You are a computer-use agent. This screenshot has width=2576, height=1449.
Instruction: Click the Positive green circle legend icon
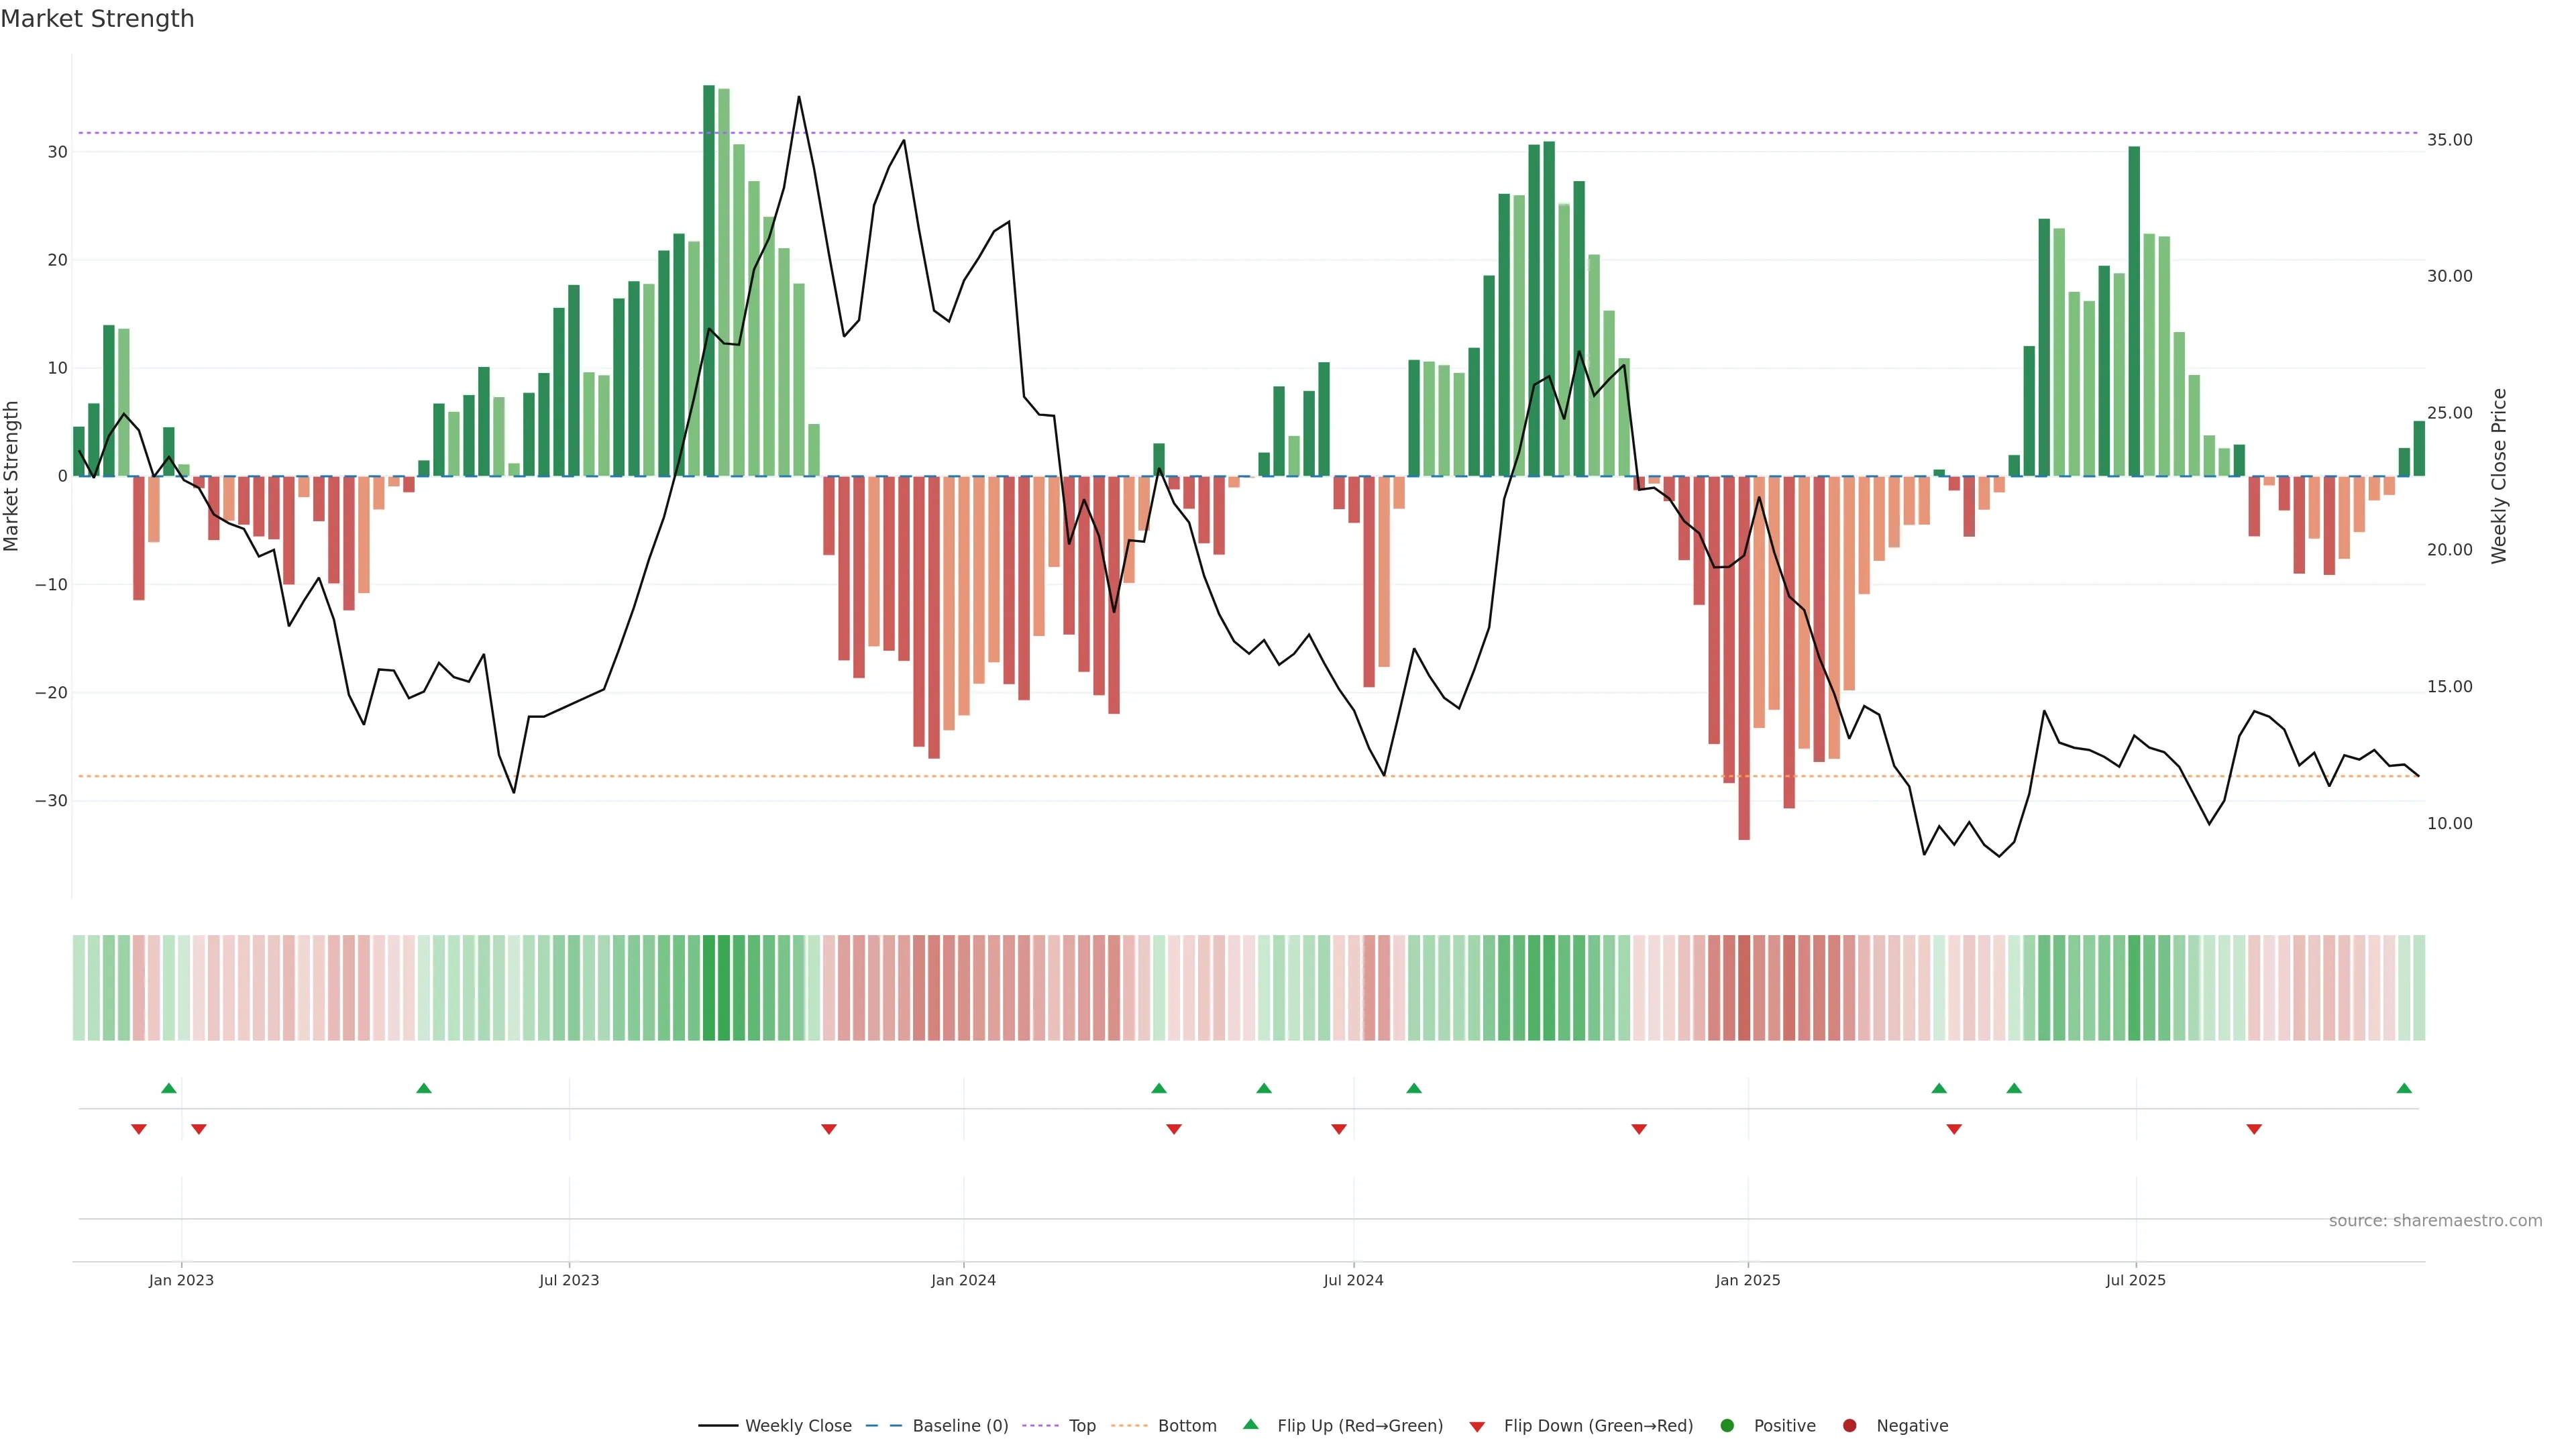[1727, 1425]
